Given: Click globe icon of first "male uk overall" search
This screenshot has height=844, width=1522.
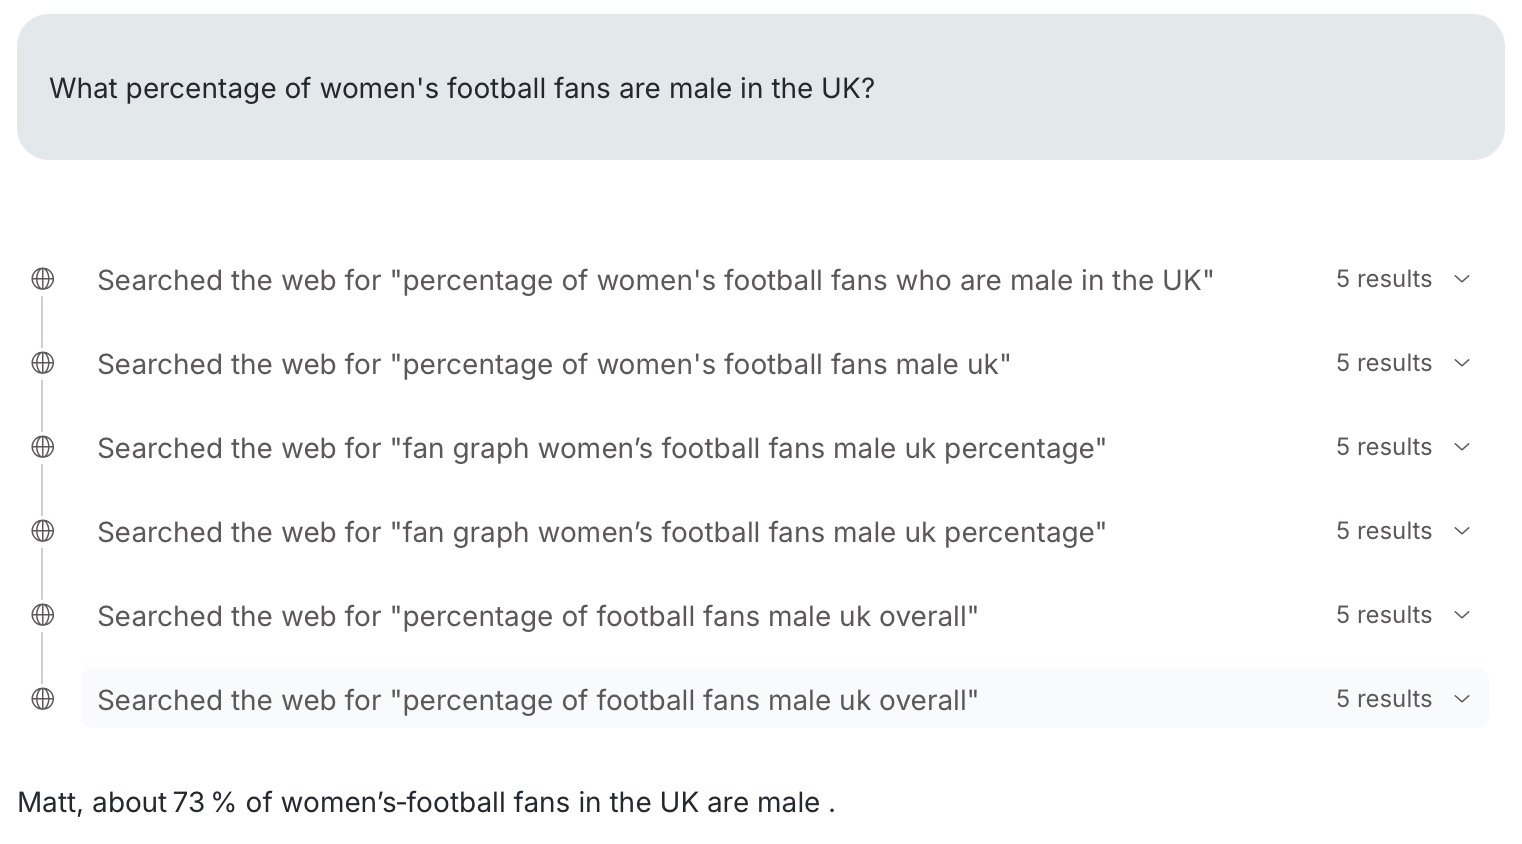Looking at the screenshot, I should point(43,616).
